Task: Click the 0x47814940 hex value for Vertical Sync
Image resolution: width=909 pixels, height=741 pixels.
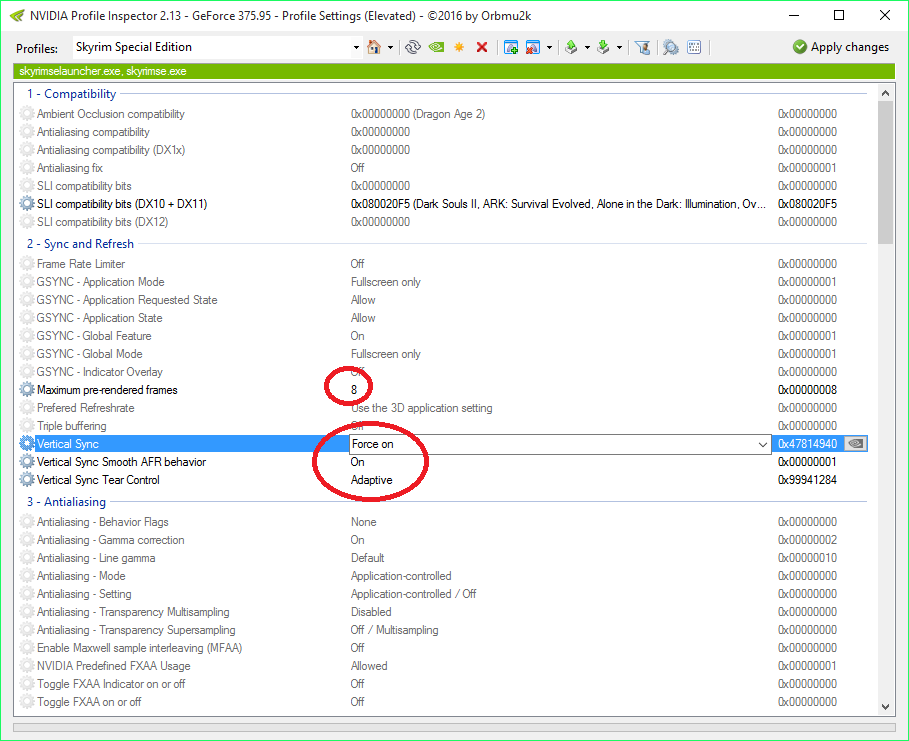Action: (807, 444)
